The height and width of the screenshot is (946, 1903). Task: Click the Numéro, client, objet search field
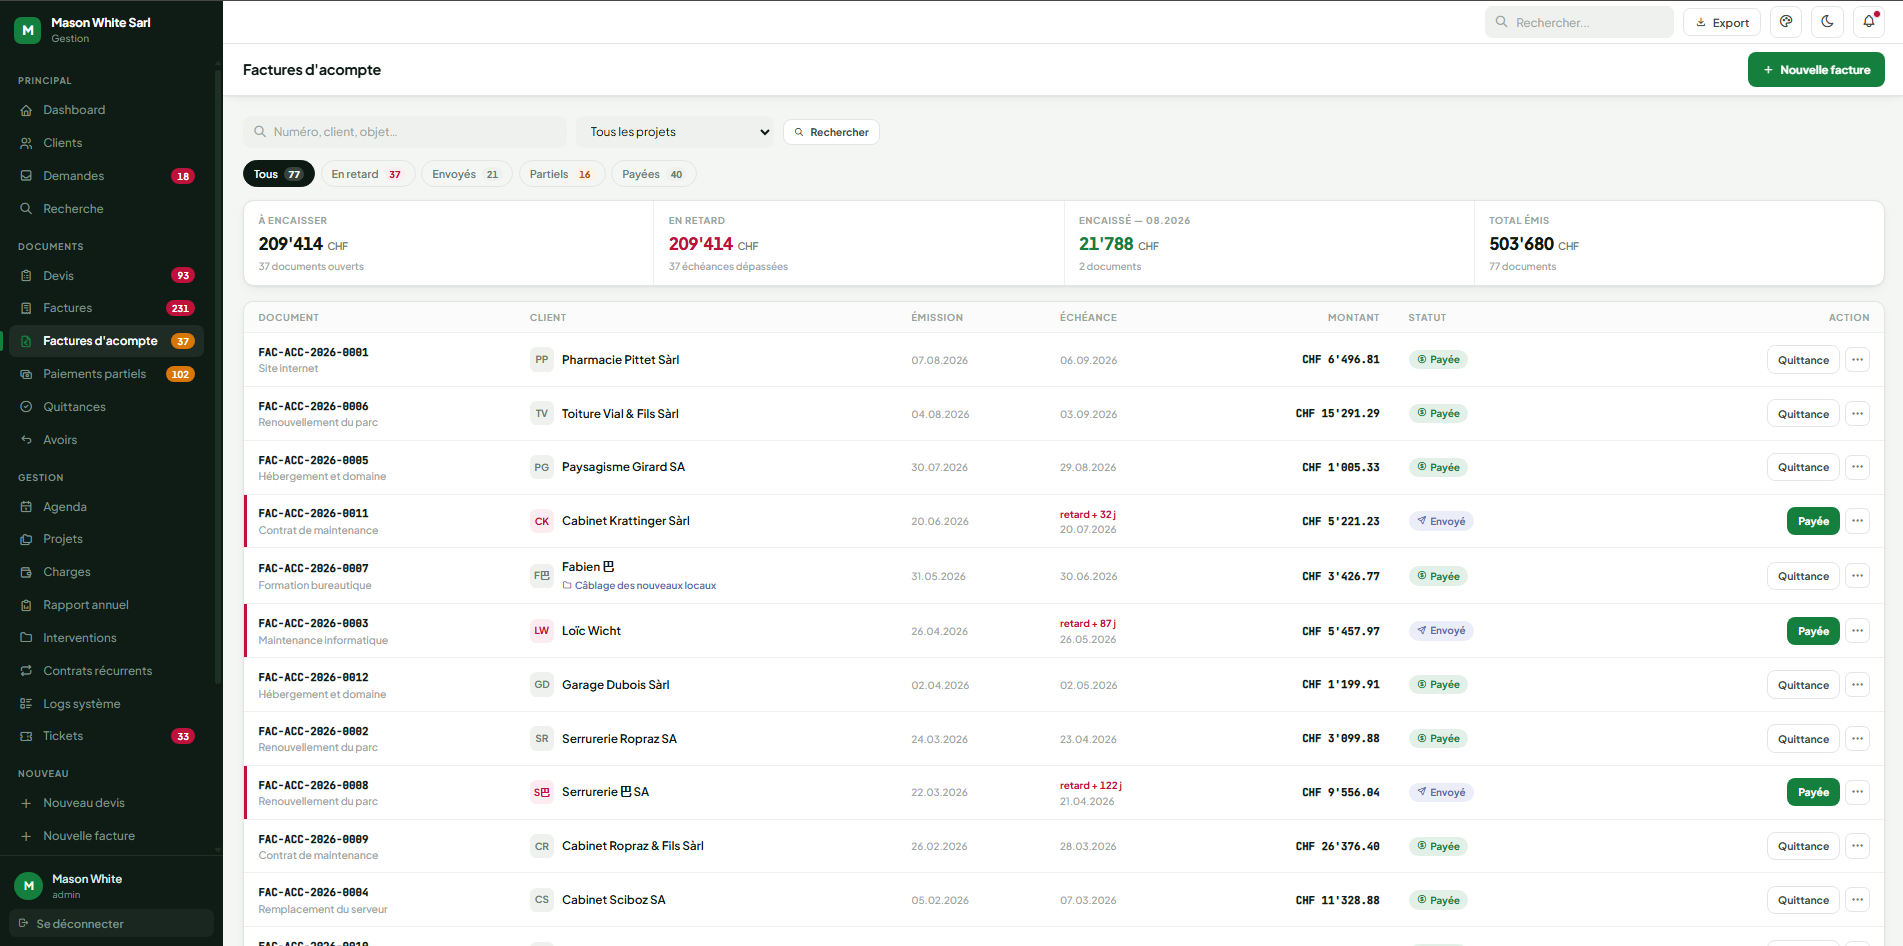(x=405, y=132)
